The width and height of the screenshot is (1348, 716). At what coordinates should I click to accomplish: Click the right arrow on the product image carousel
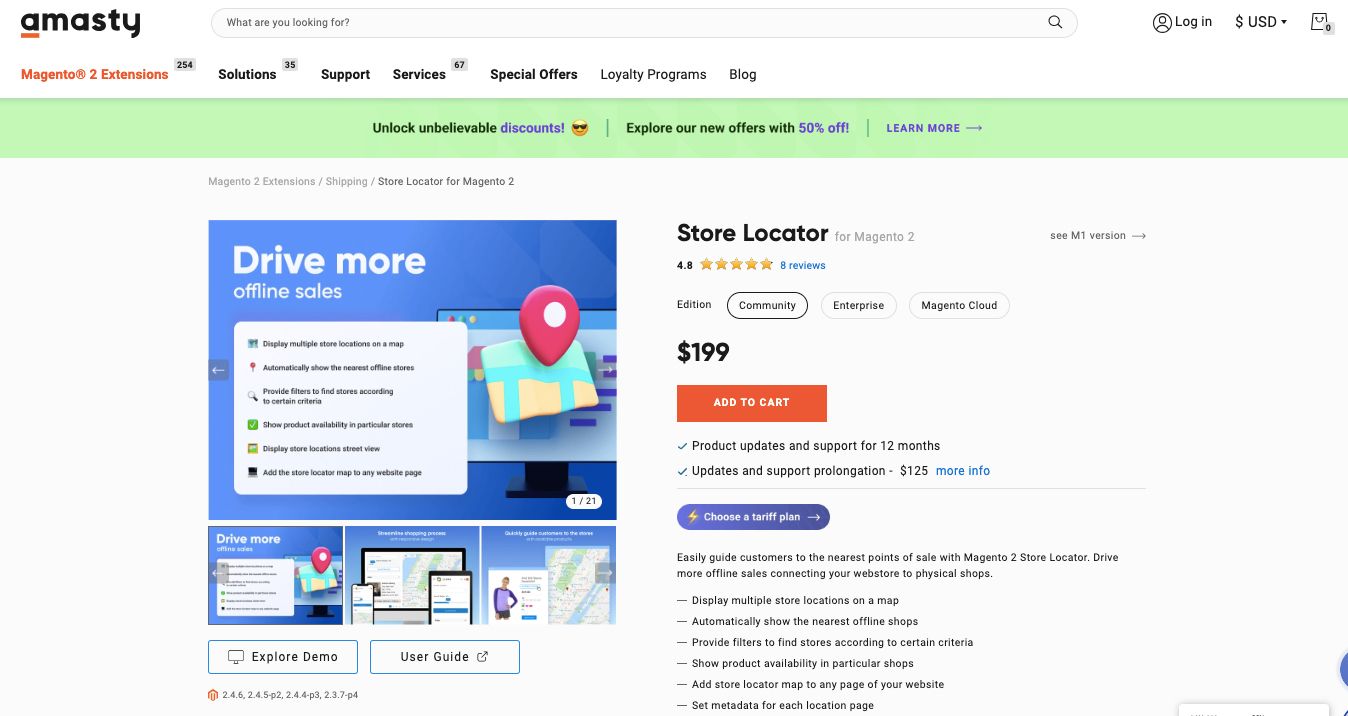tap(606, 369)
